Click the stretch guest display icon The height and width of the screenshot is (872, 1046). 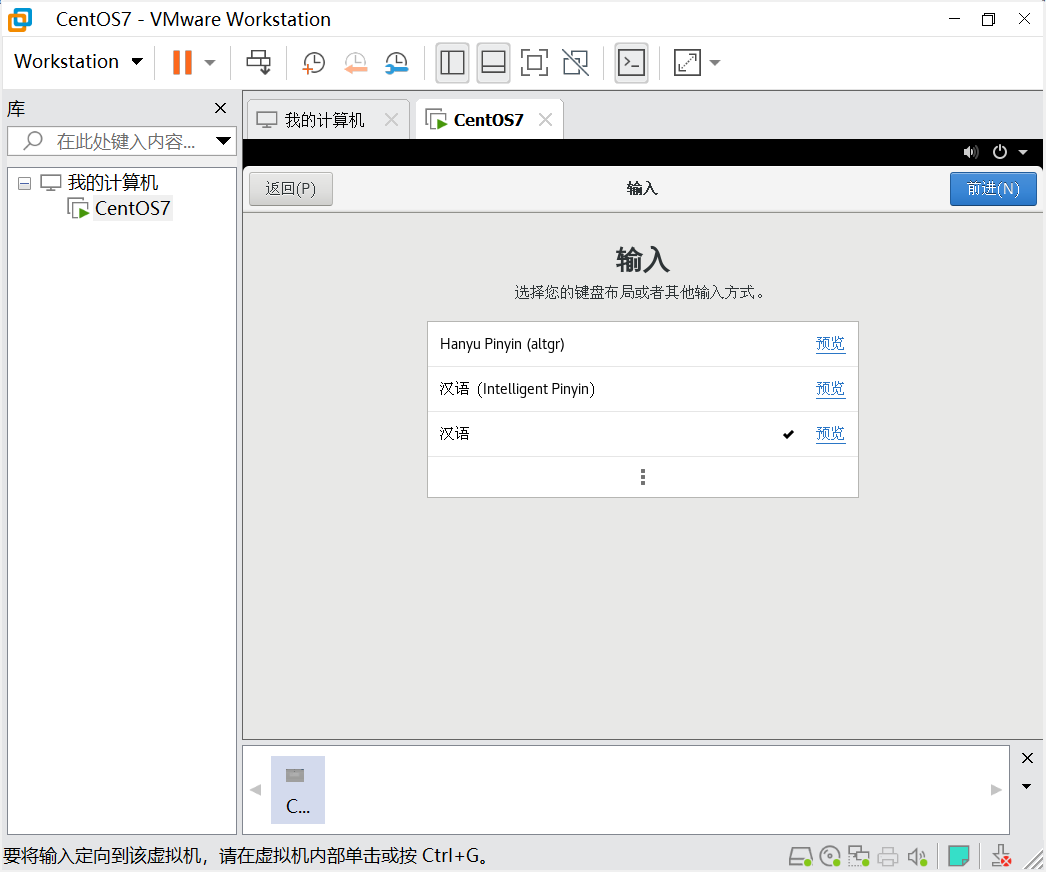[x=687, y=63]
